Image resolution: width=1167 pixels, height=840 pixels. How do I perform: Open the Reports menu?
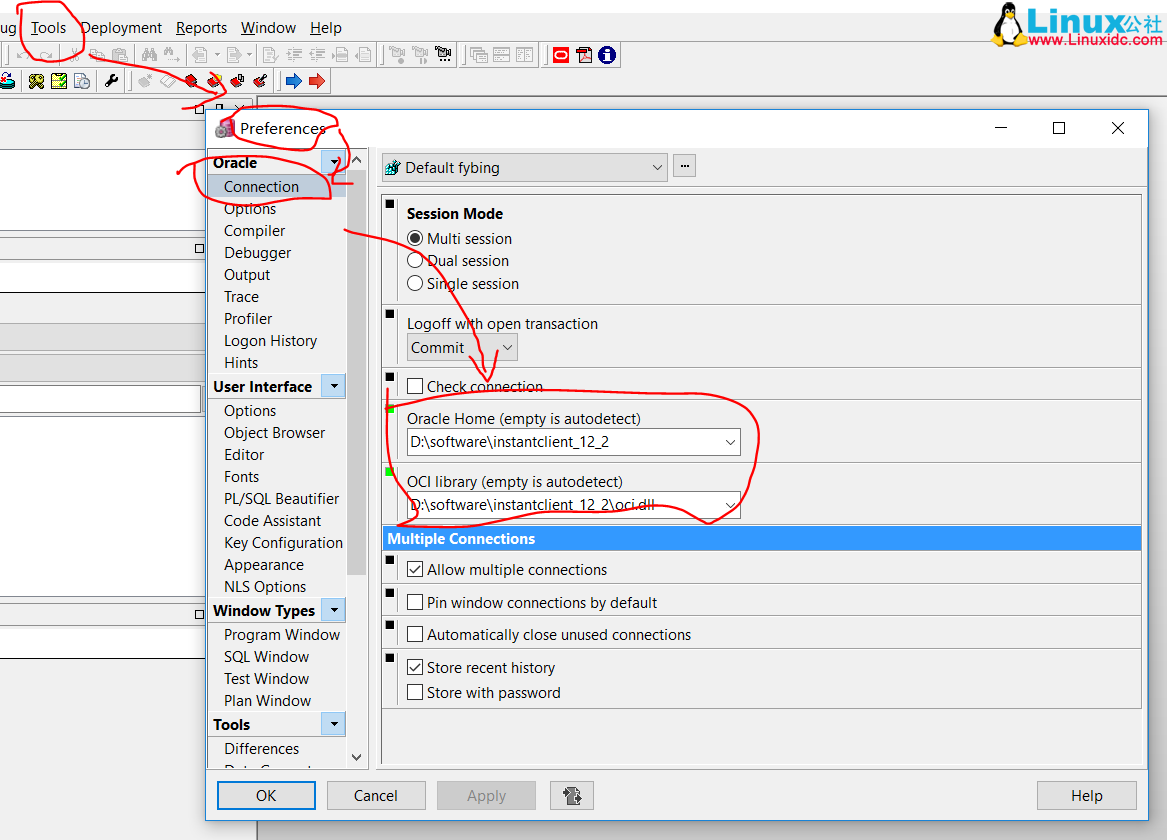[x=201, y=27]
